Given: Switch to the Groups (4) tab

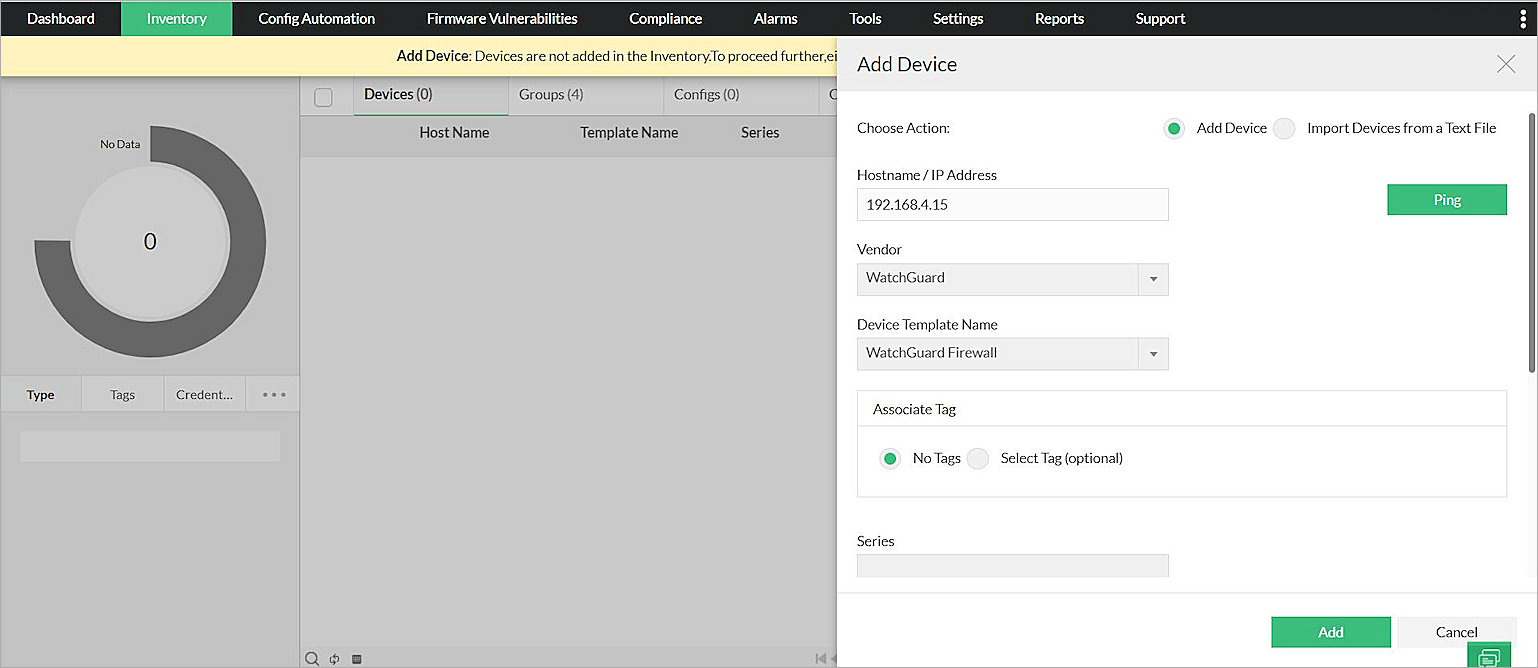Looking at the screenshot, I should tap(551, 94).
